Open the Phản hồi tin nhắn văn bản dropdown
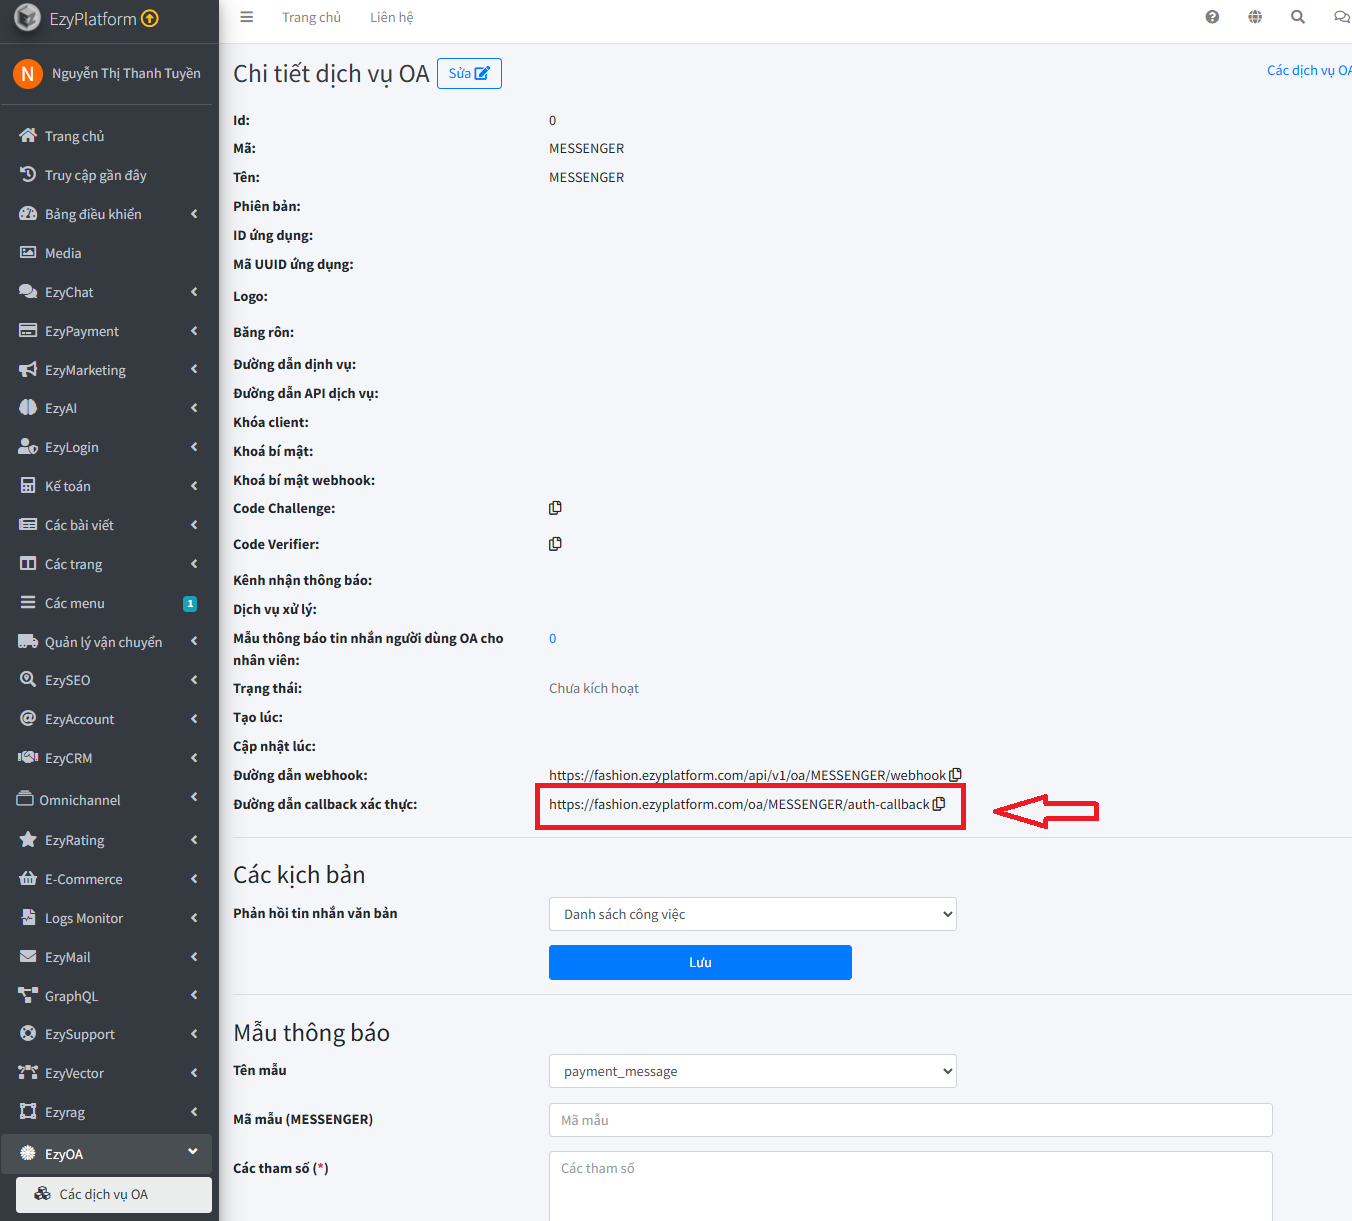The width and height of the screenshot is (1352, 1221). point(753,914)
